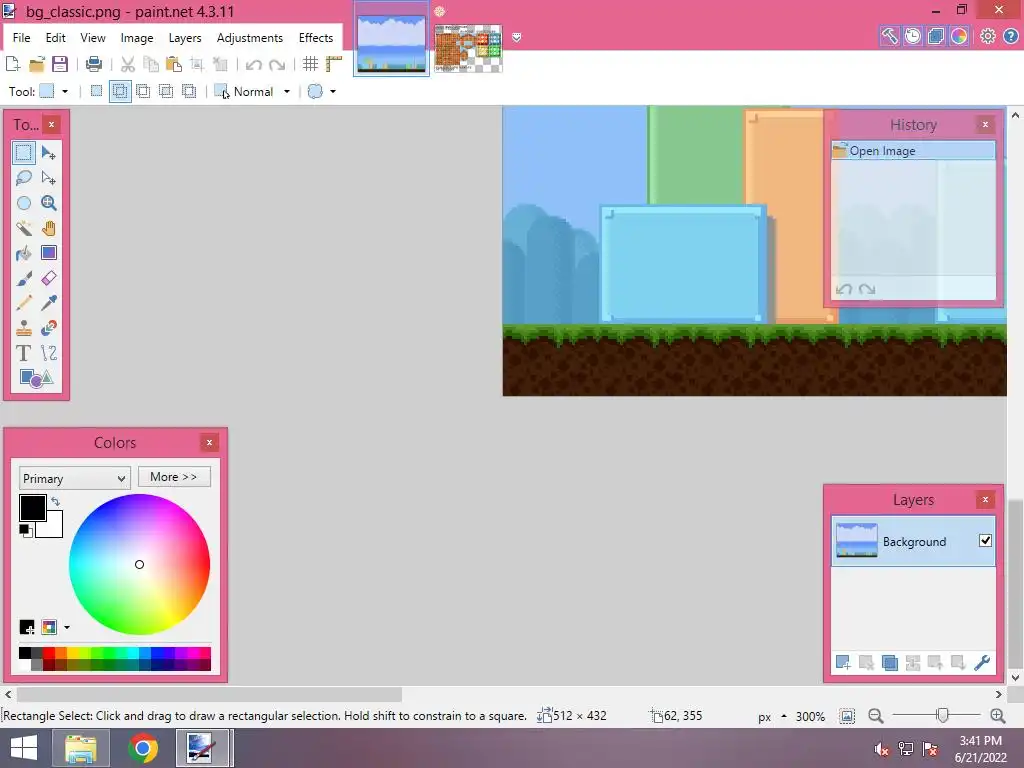The height and width of the screenshot is (768, 1024).
Task: Select the Clone Stamp tool
Action: click(24, 328)
